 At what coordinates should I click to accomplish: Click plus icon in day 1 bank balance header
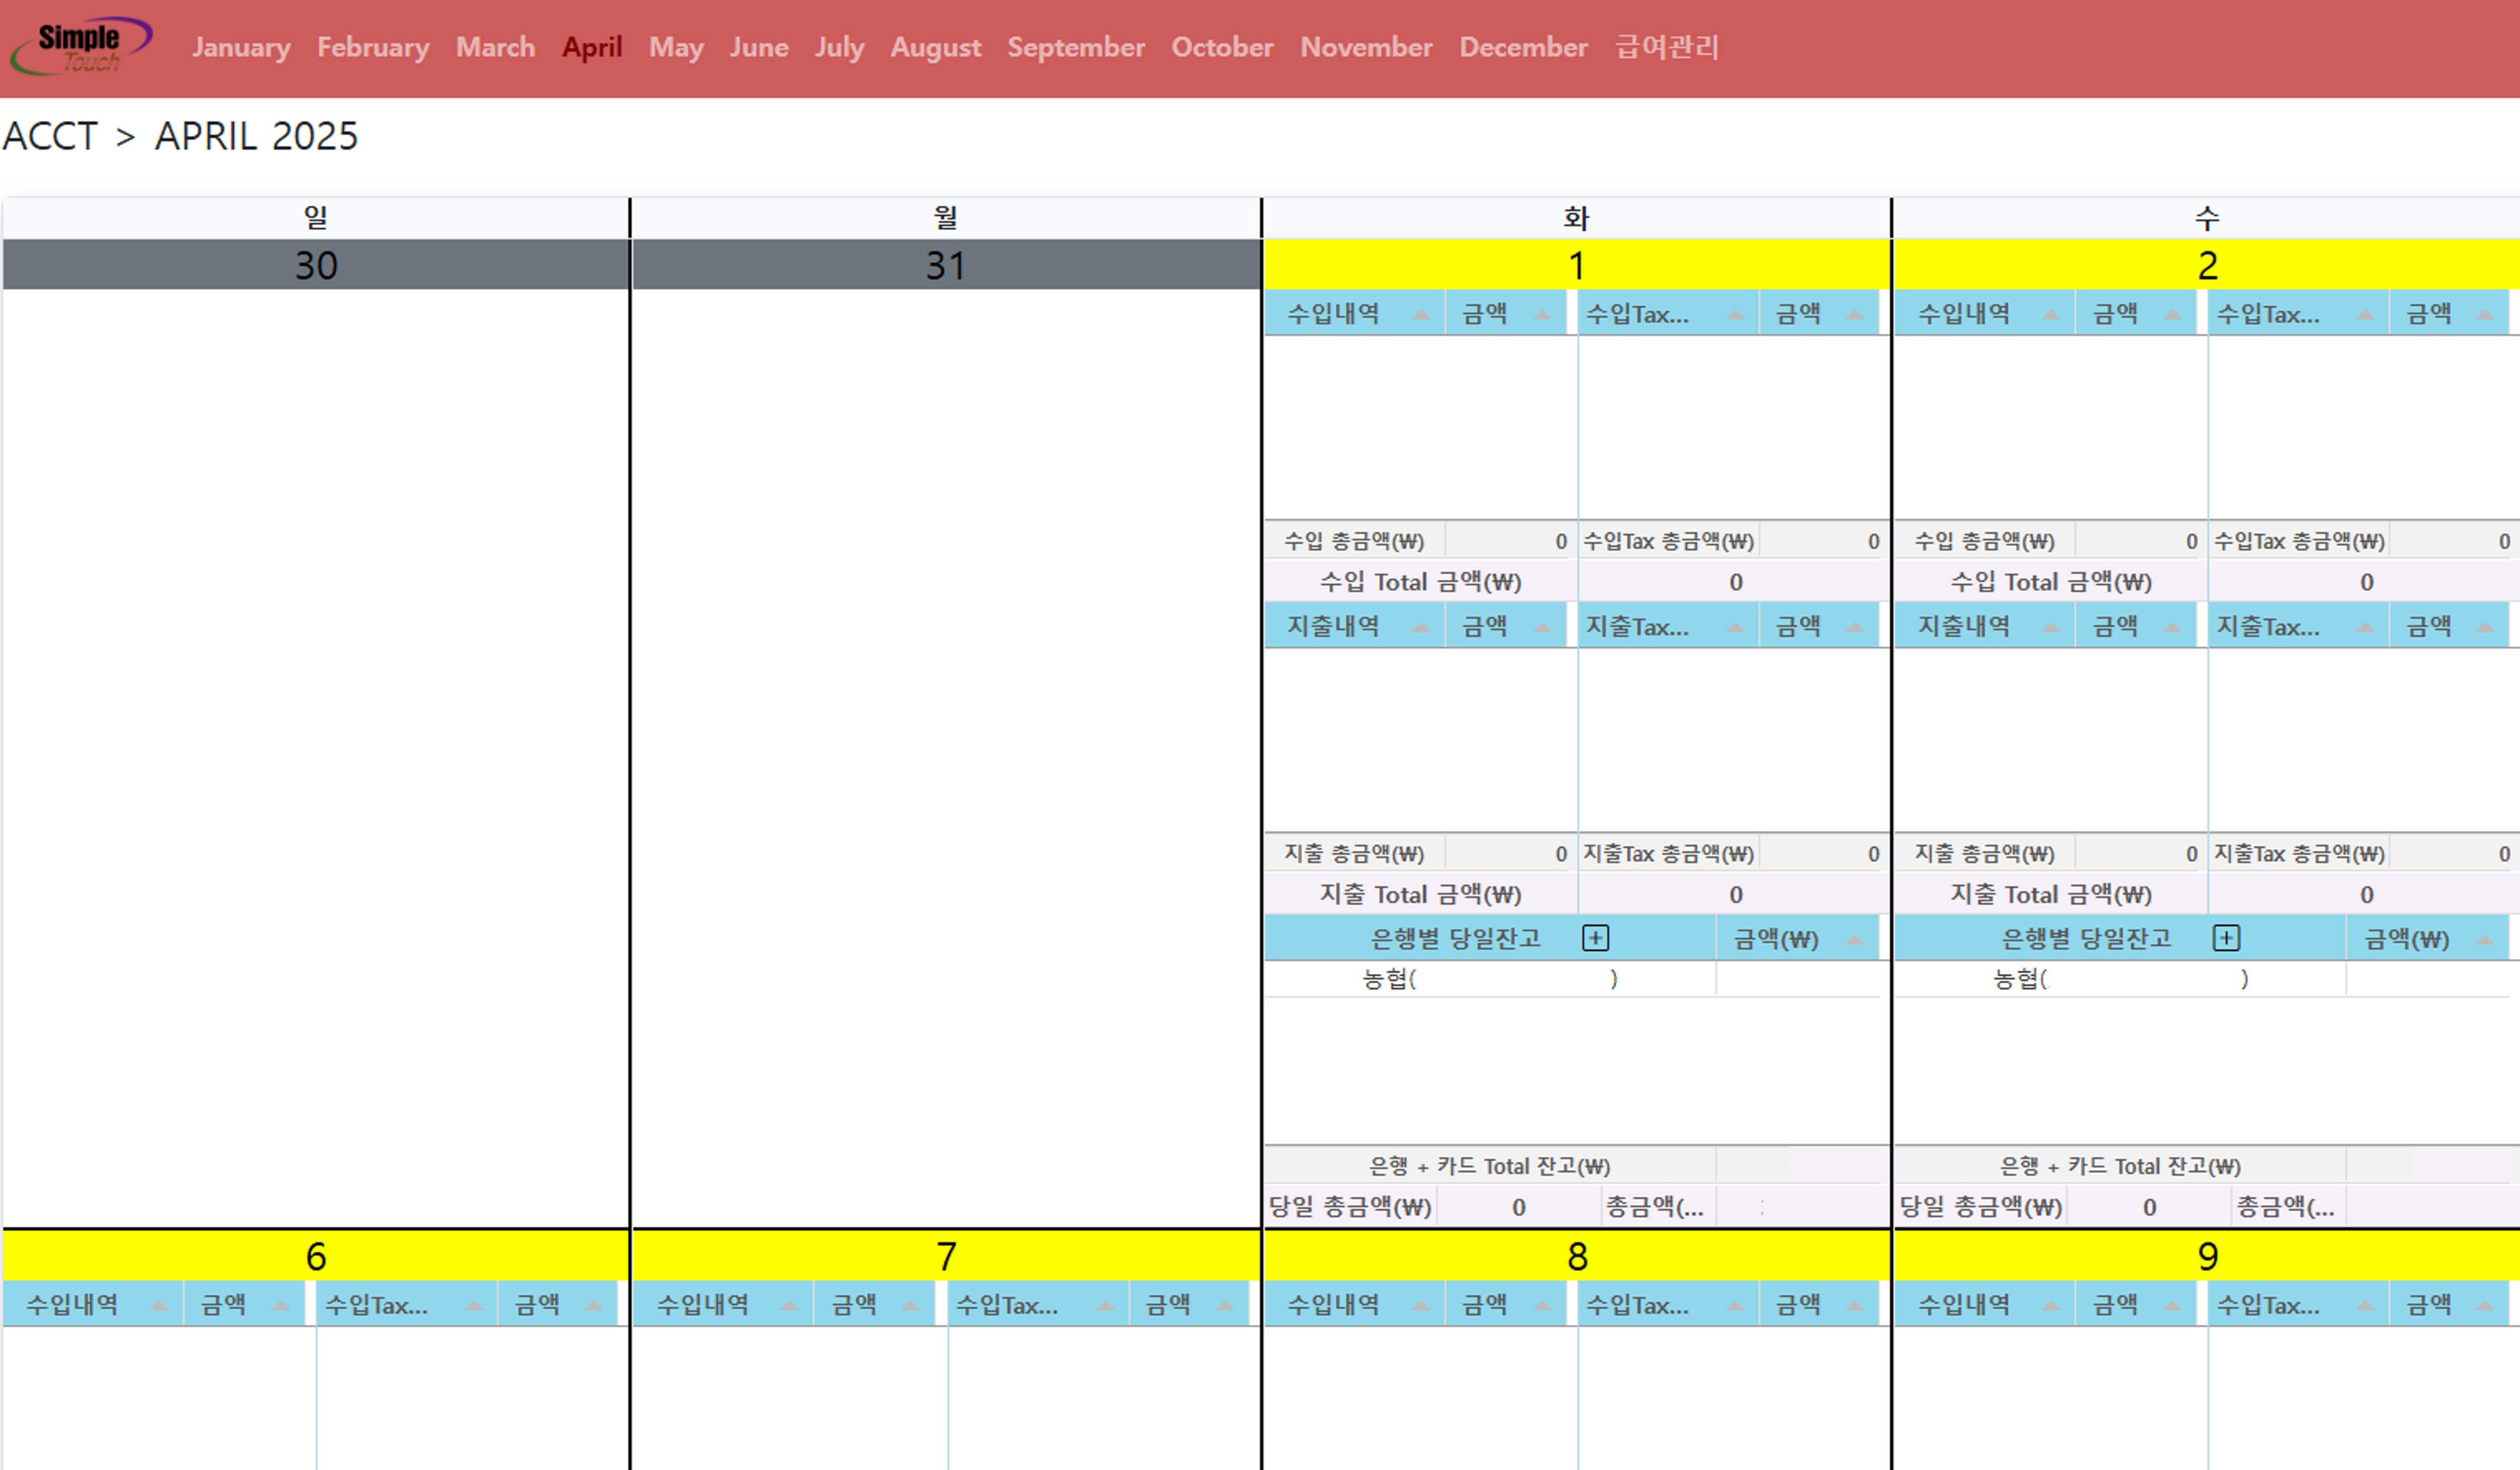click(1595, 938)
